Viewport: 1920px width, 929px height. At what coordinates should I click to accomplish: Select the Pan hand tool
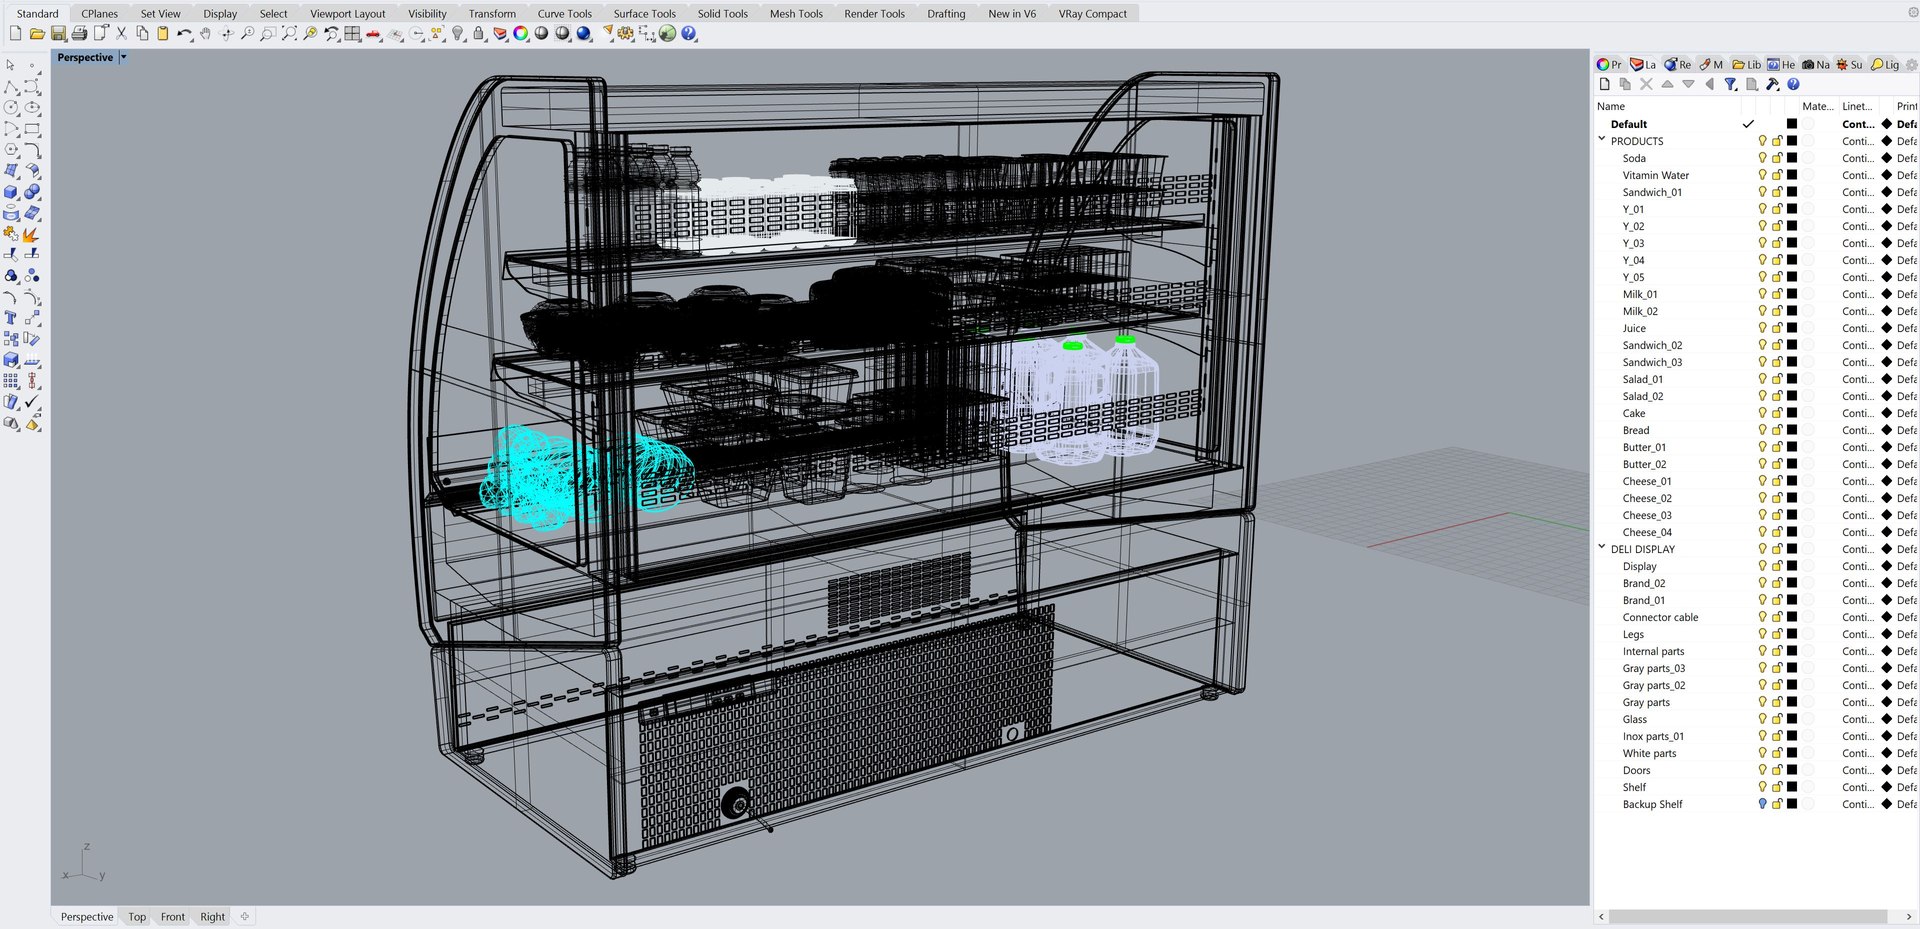pos(205,33)
